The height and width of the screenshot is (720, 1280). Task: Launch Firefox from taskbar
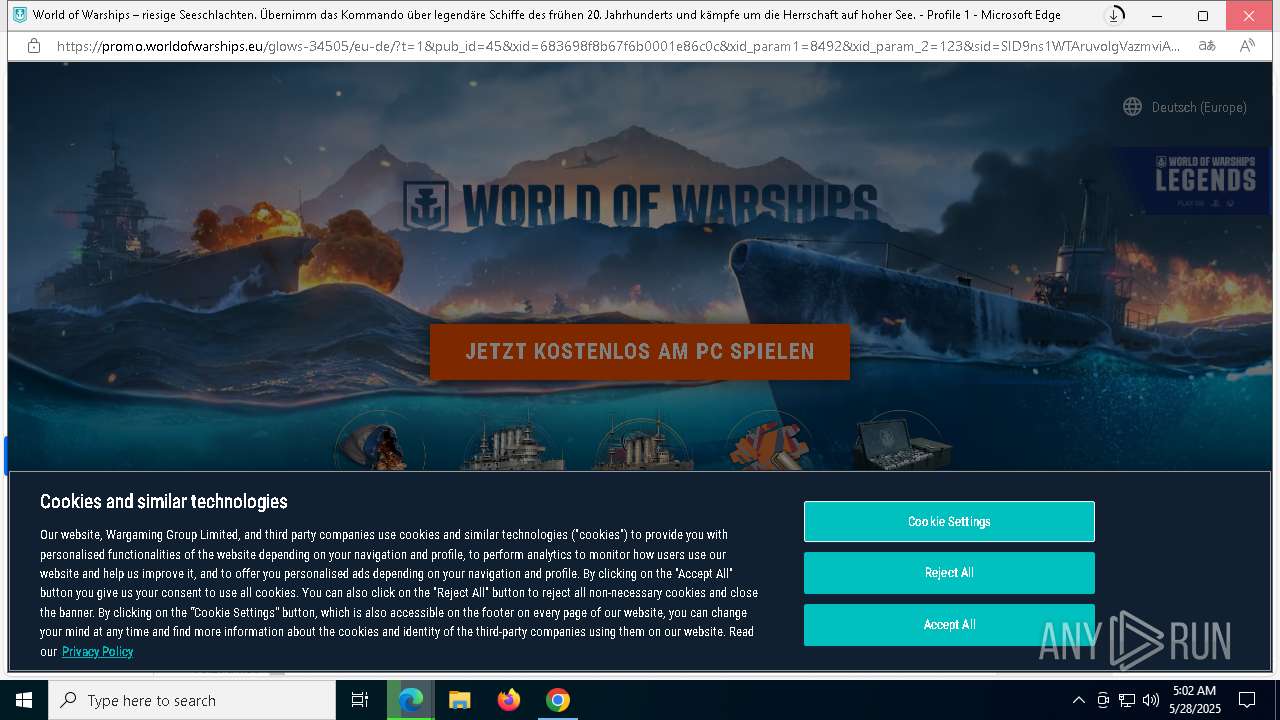(x=509, y=700)
